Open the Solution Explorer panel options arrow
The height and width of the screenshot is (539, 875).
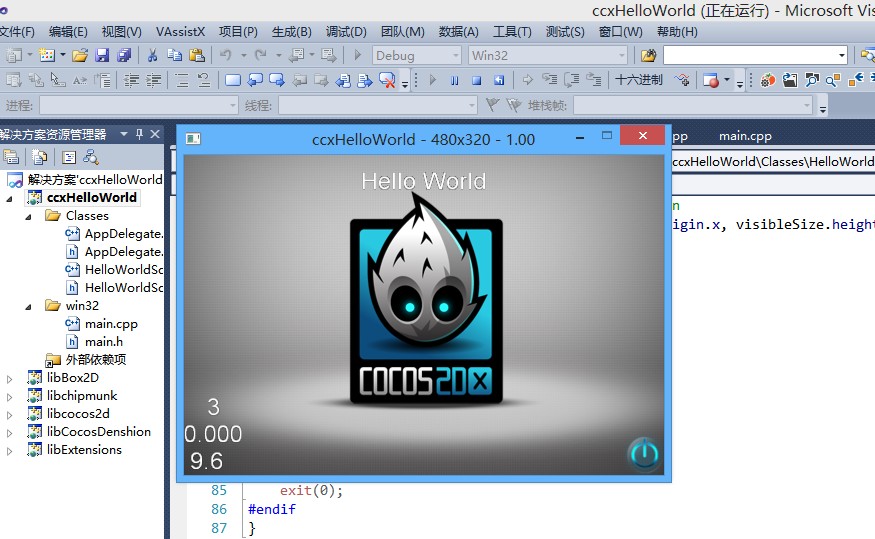coord(124,134)
